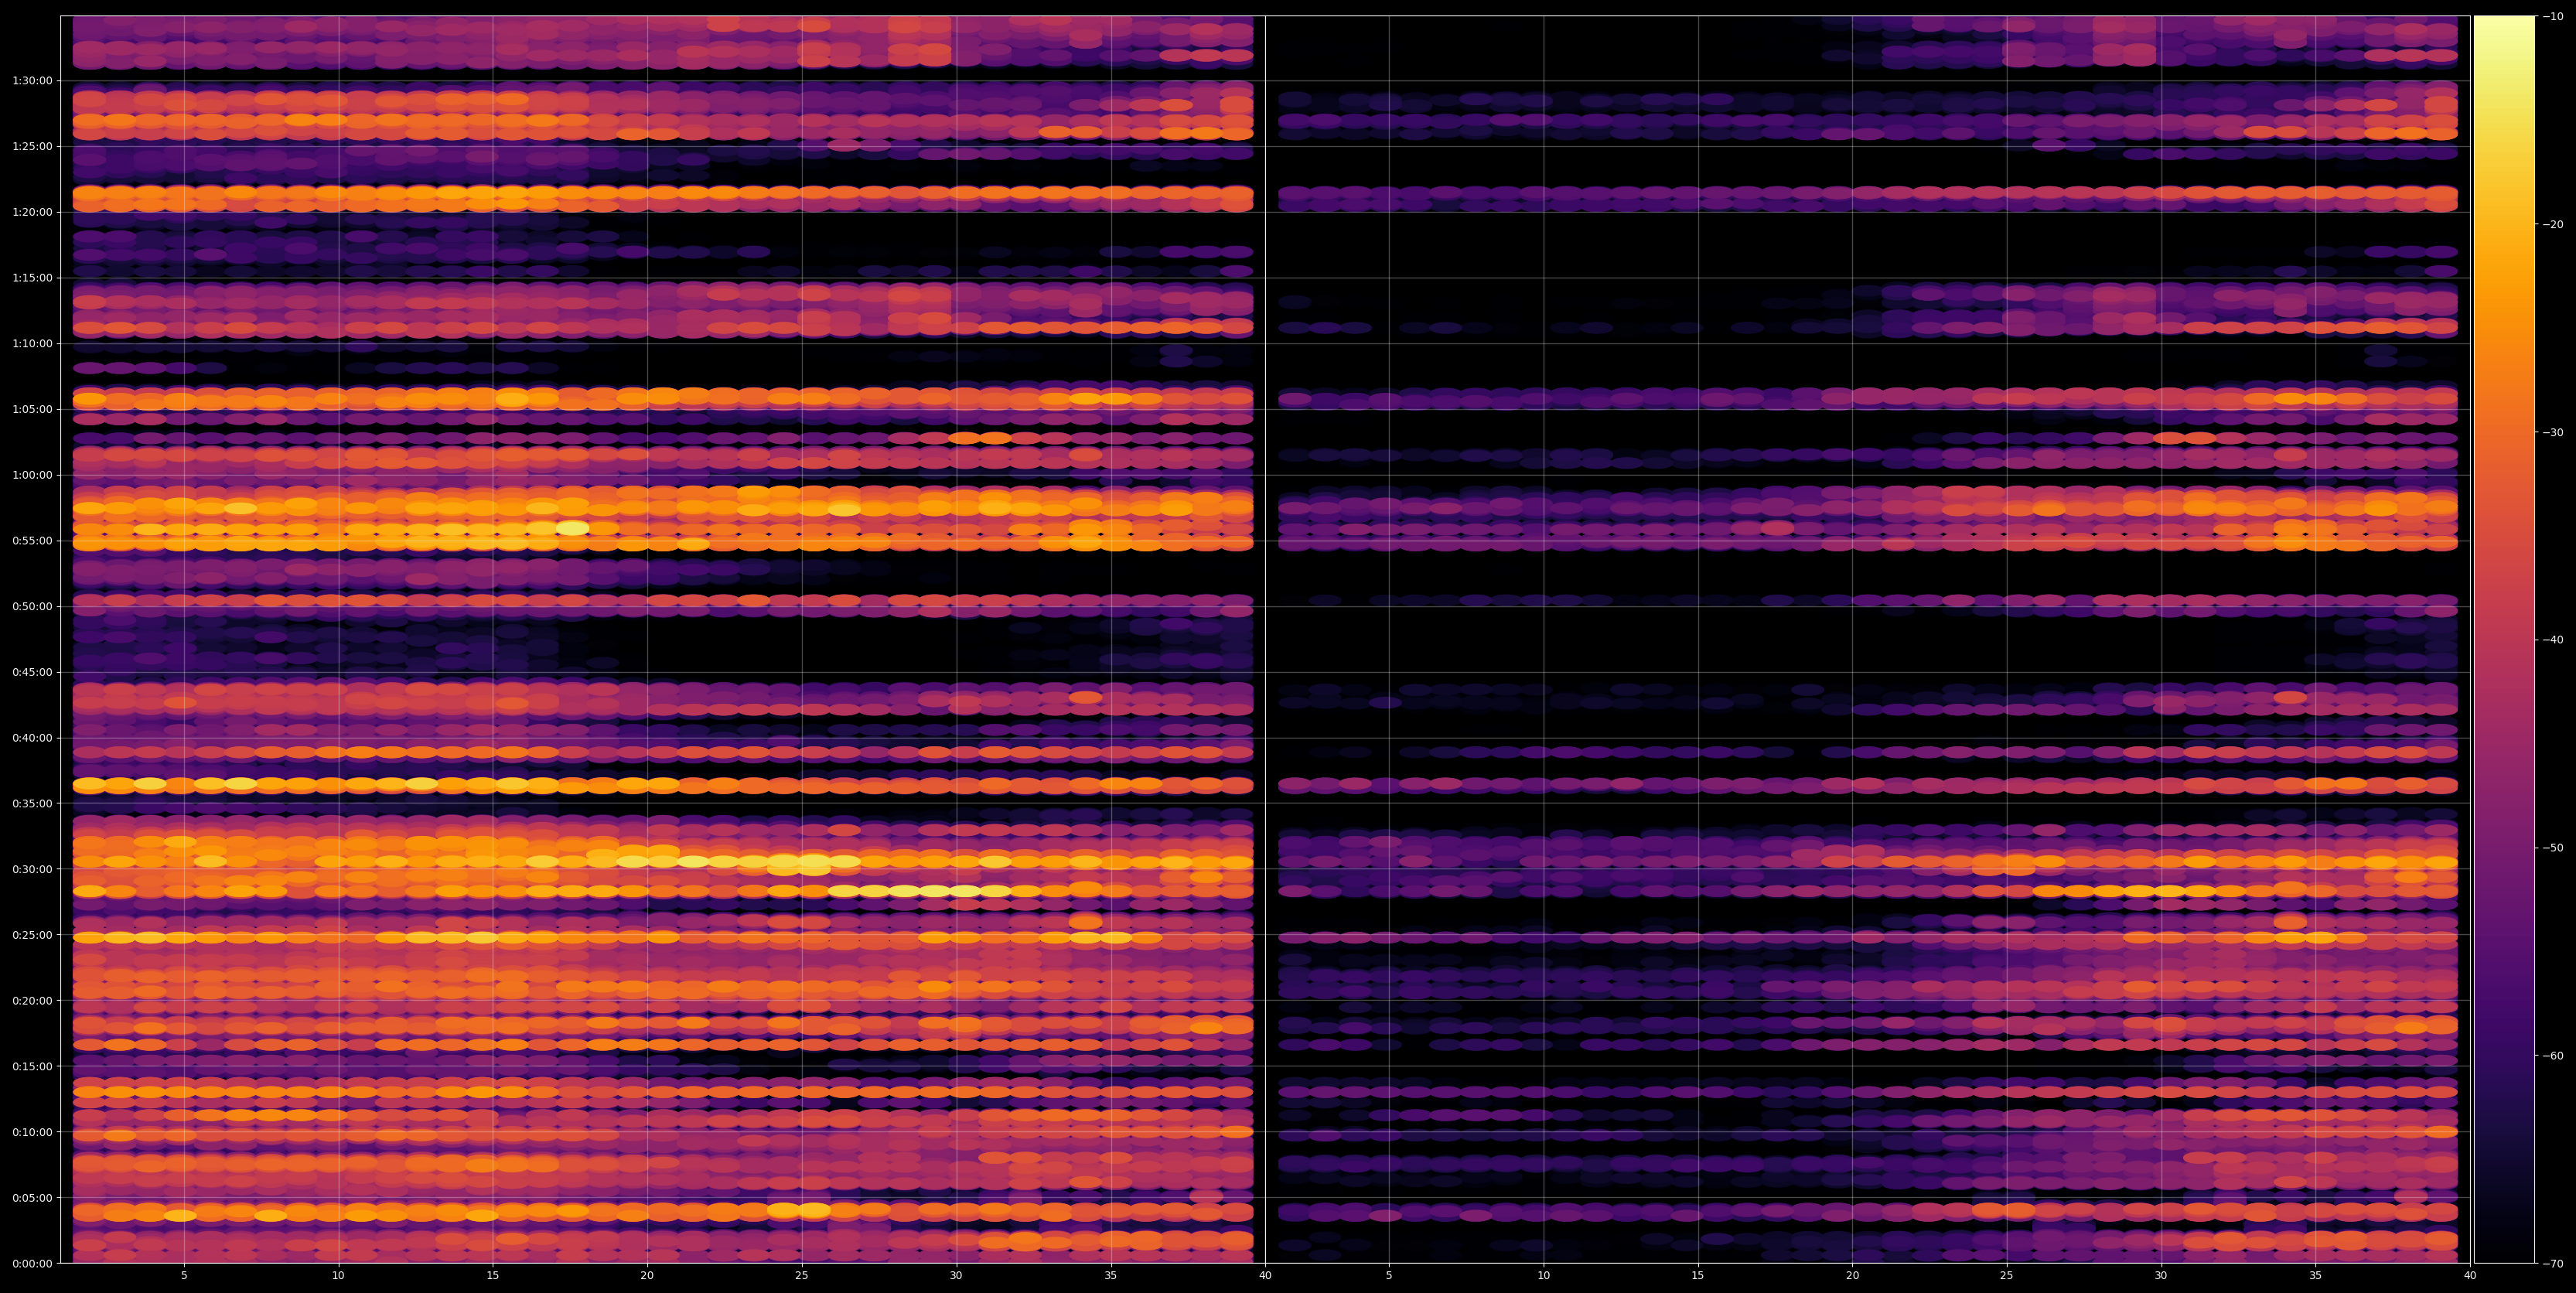Click the 0:55:00 y-axis tick label

(32, 541)
